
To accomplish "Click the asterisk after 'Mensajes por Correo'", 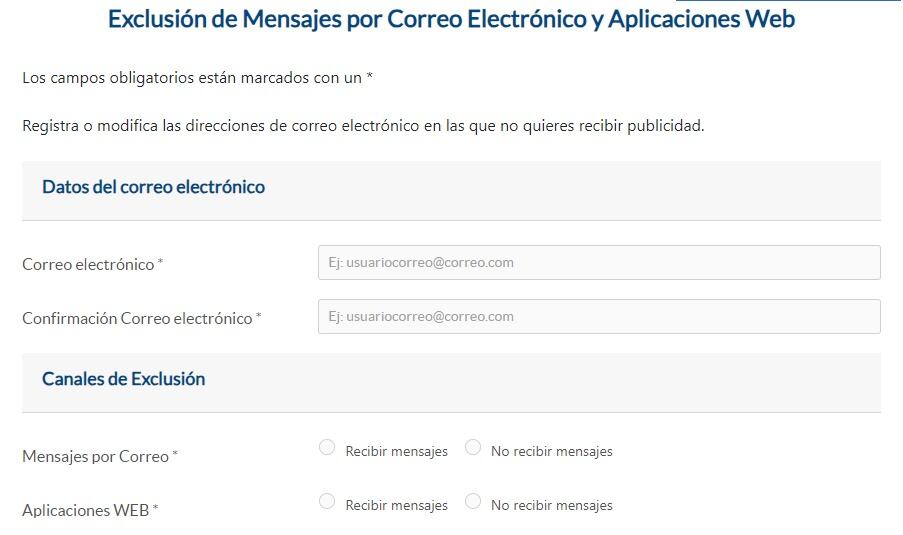I will (175, 454).
